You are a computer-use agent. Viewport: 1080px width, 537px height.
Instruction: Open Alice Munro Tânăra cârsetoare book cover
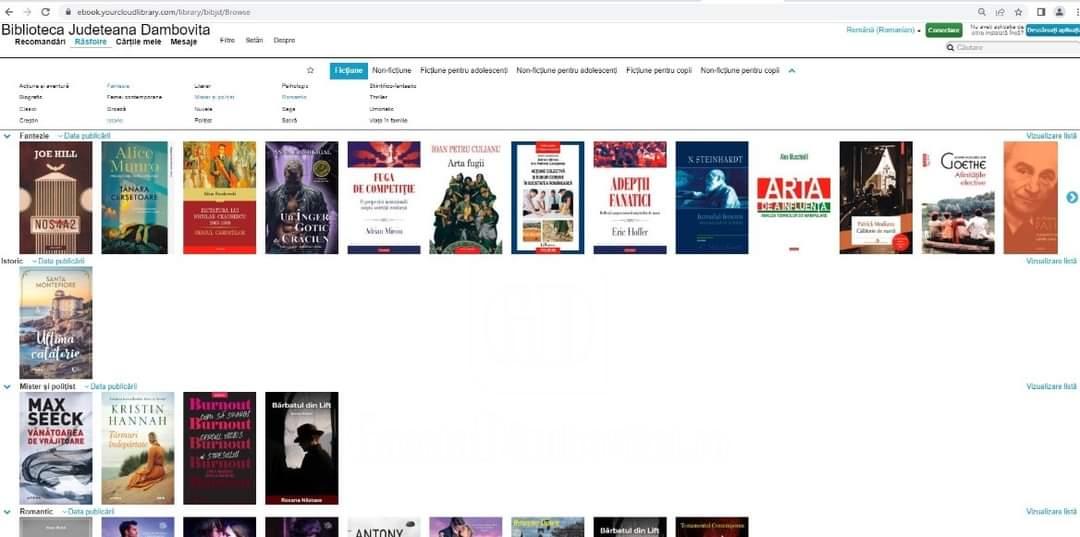[134, 198]
